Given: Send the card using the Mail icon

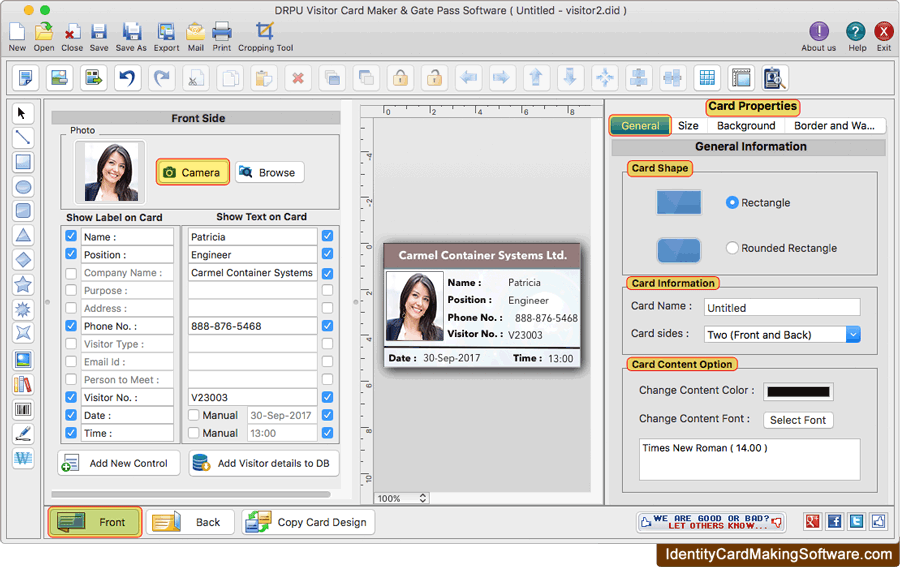Looking at the screenshot, I should click(196, 32).
